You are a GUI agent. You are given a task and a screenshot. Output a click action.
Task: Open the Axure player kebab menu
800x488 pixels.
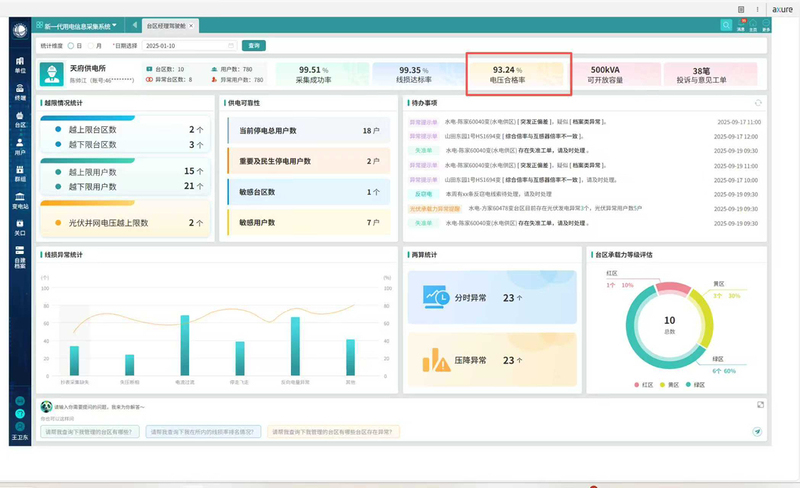click(757, 9)
